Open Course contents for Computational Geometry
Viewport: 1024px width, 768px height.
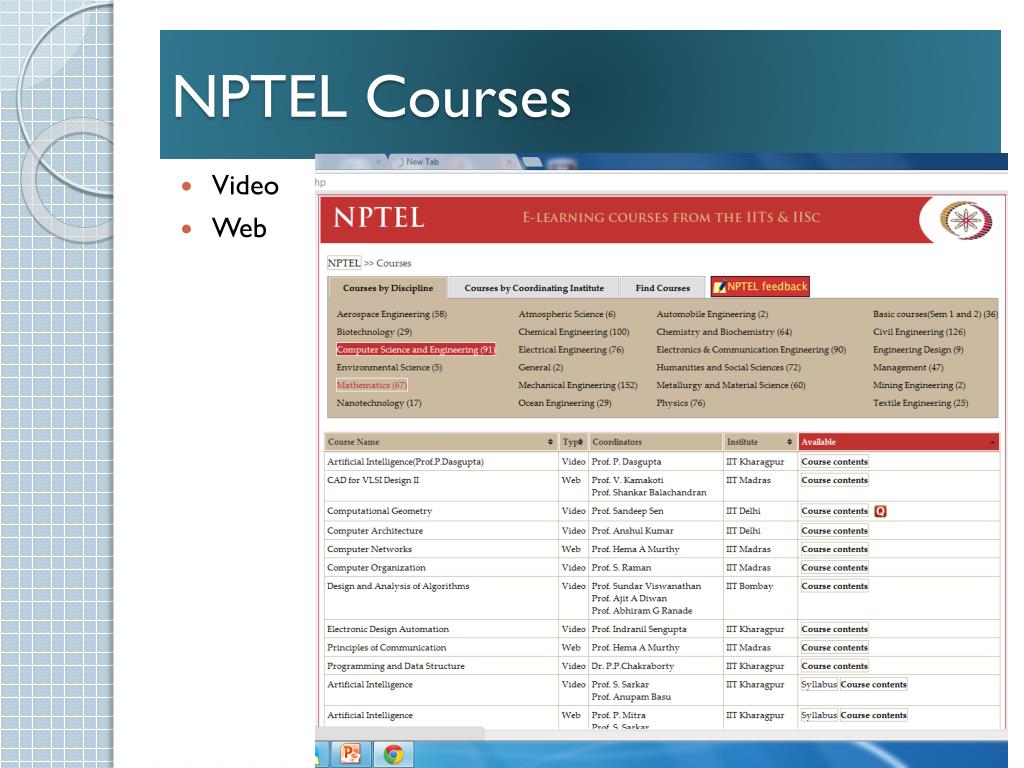click(835, 511)
